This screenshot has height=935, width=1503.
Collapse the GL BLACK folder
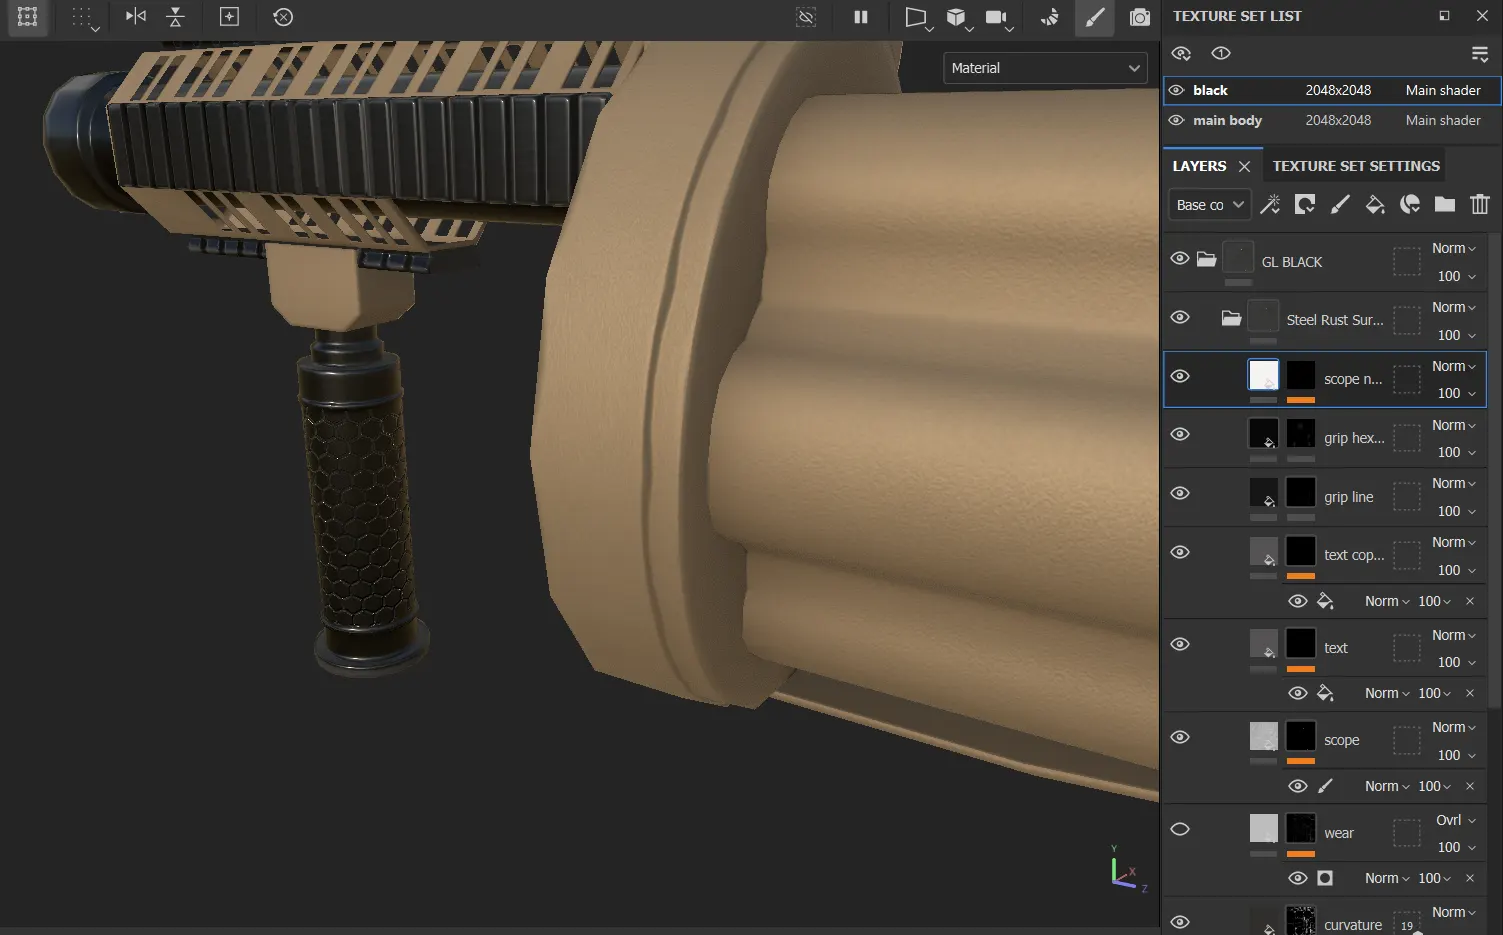[x=1207, y=259]
